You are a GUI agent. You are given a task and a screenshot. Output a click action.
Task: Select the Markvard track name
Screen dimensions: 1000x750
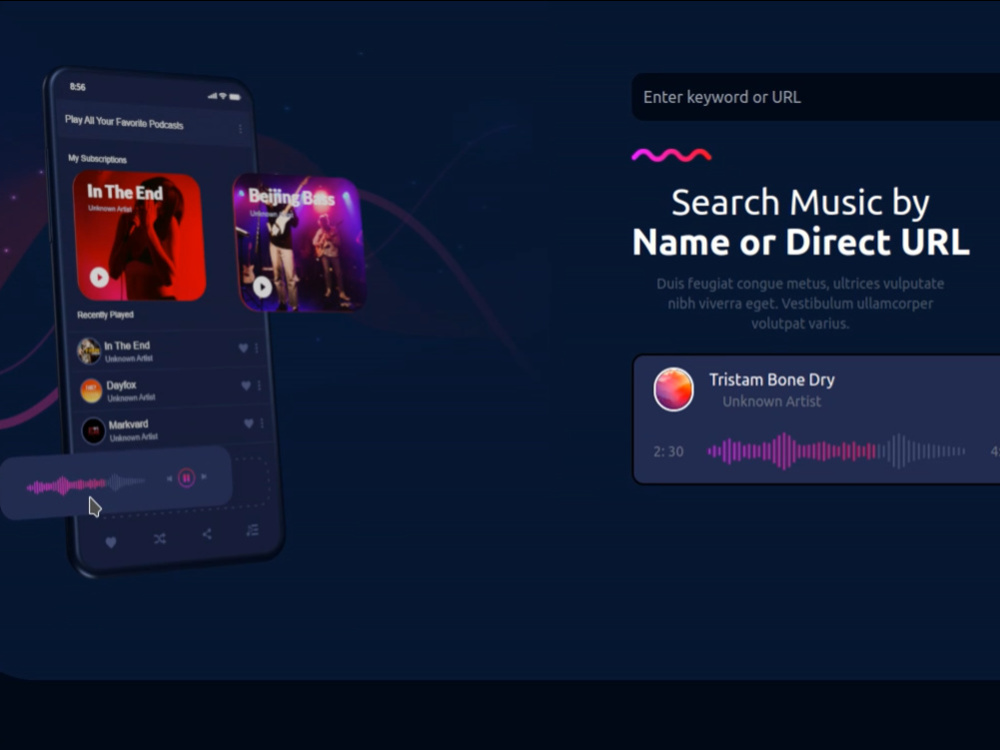pos(128,424)
